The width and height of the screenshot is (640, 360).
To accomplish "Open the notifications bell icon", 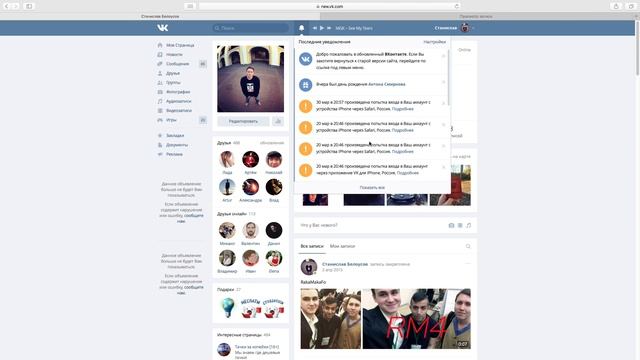I will [302, 28].
